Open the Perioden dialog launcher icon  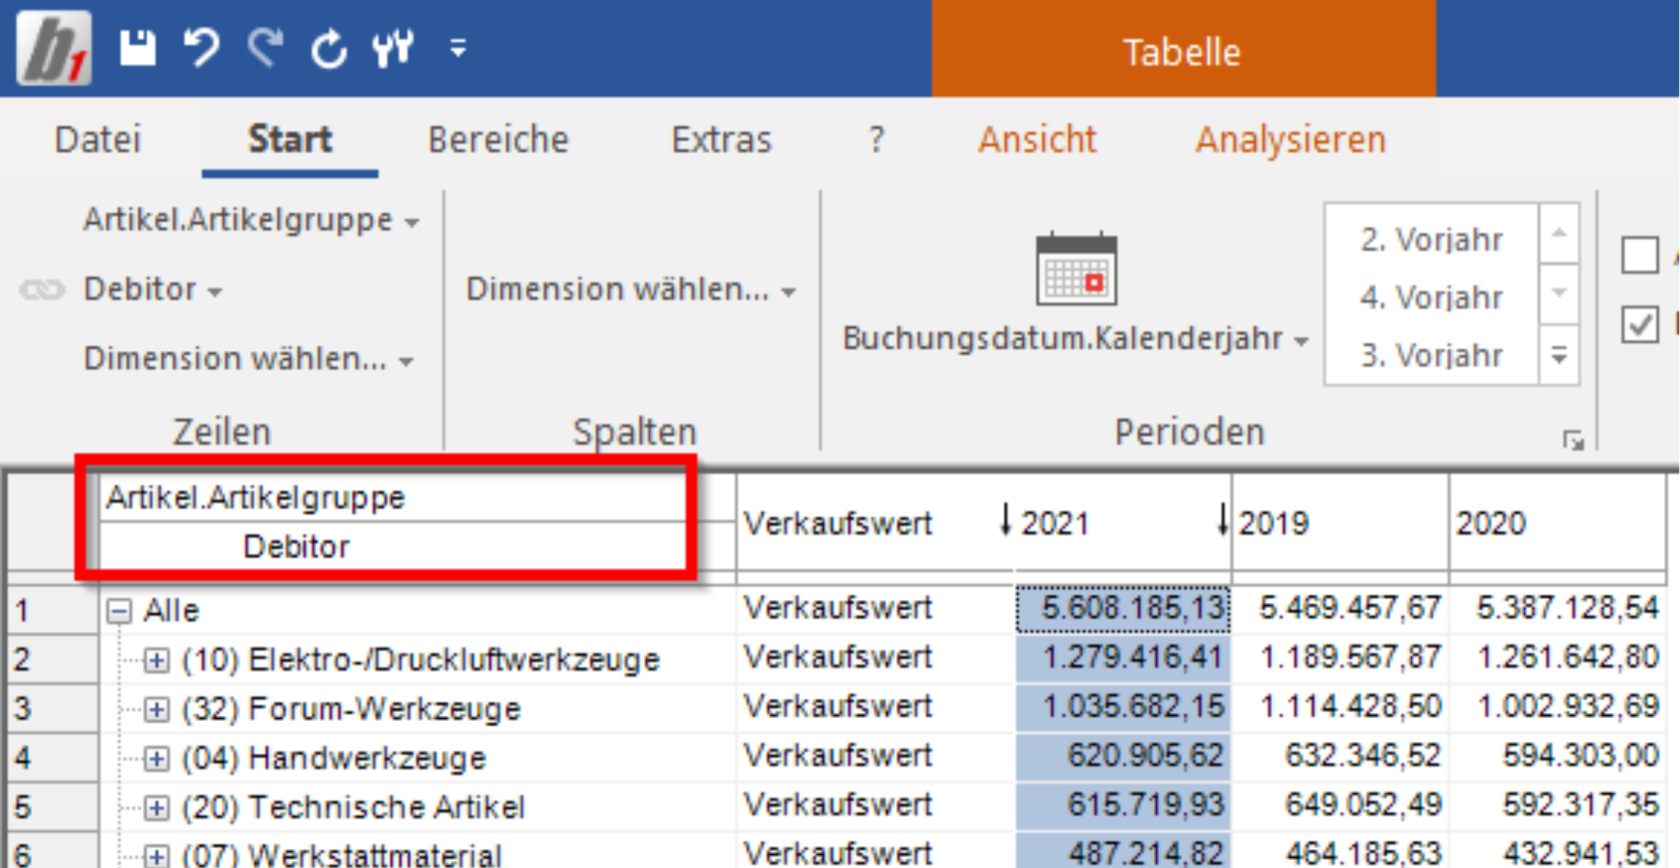[x=1573, y=440]
